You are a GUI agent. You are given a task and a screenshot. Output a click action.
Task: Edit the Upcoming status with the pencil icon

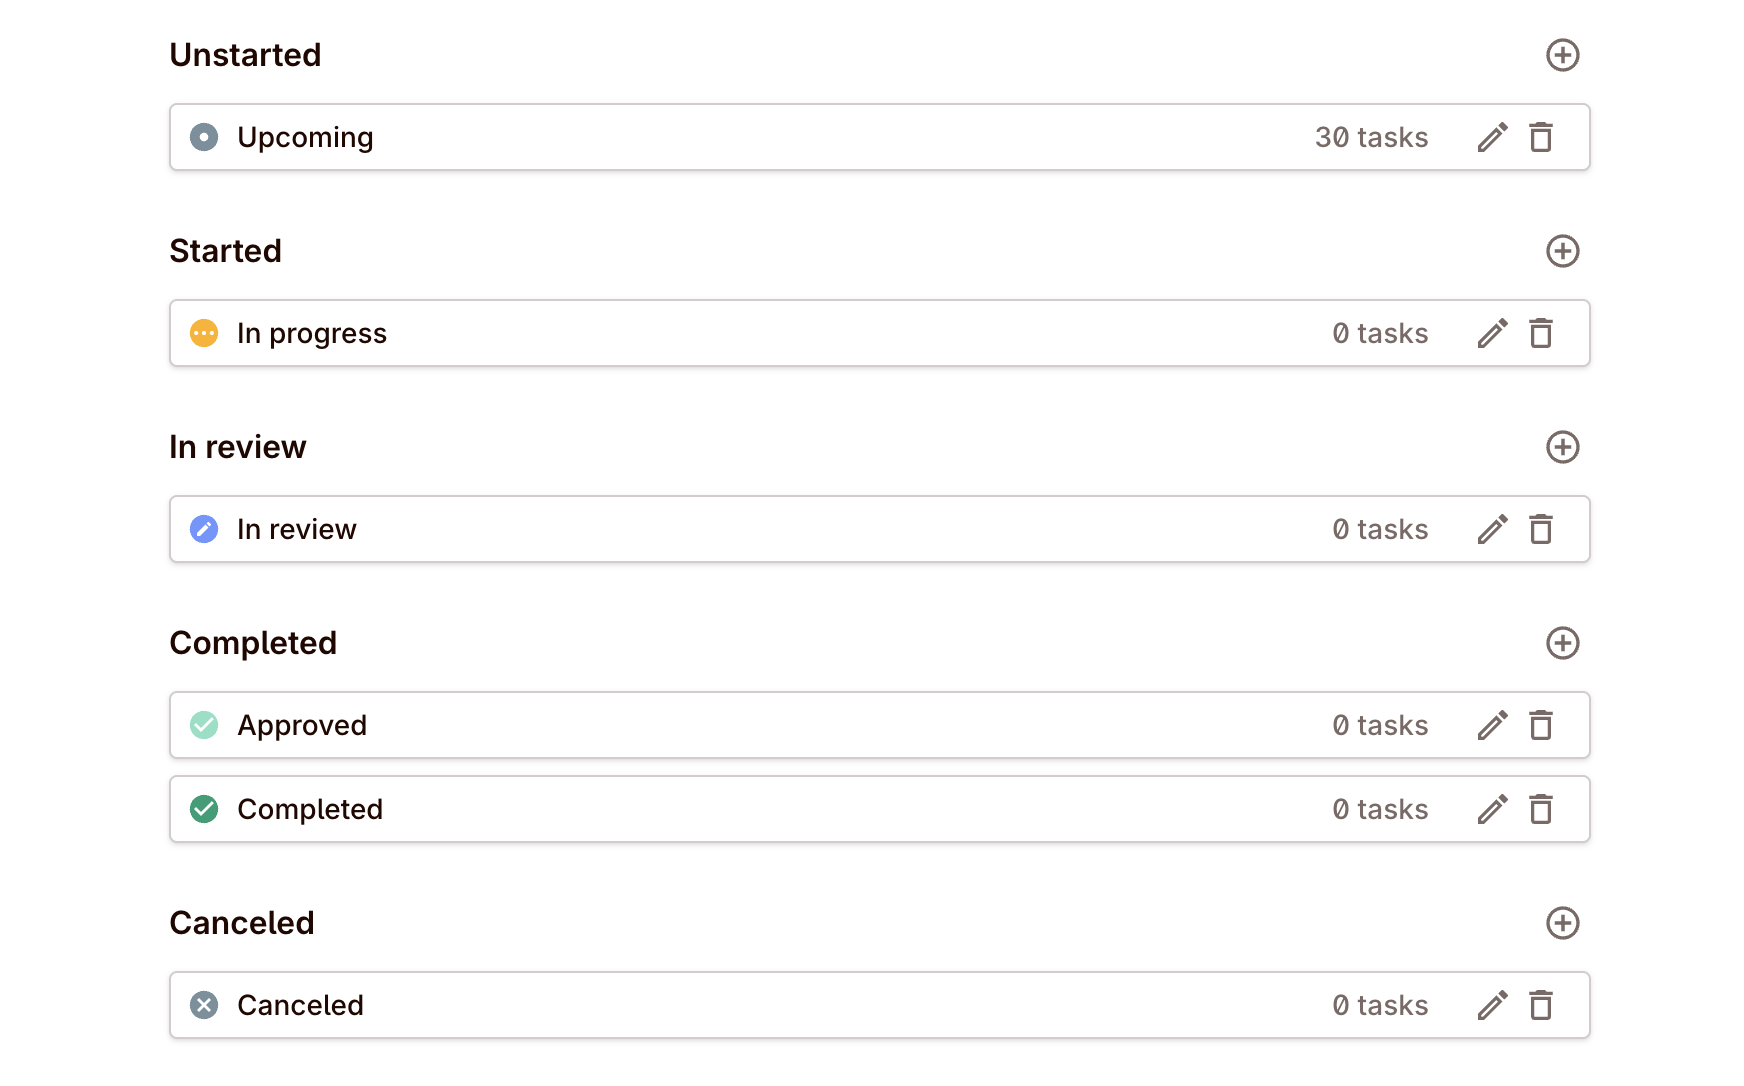click(x=1492, y=137)
